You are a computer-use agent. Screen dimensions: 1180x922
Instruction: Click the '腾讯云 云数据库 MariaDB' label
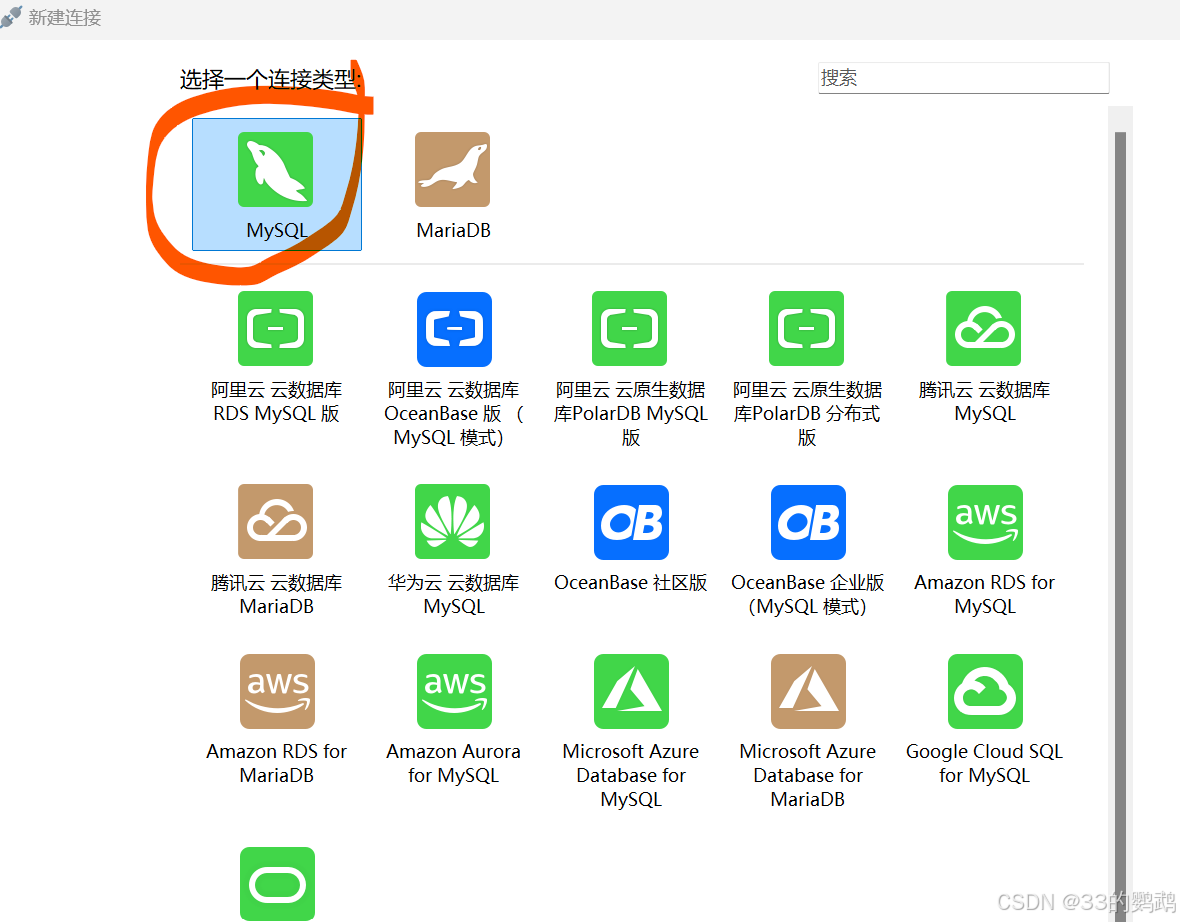[276, 595]
